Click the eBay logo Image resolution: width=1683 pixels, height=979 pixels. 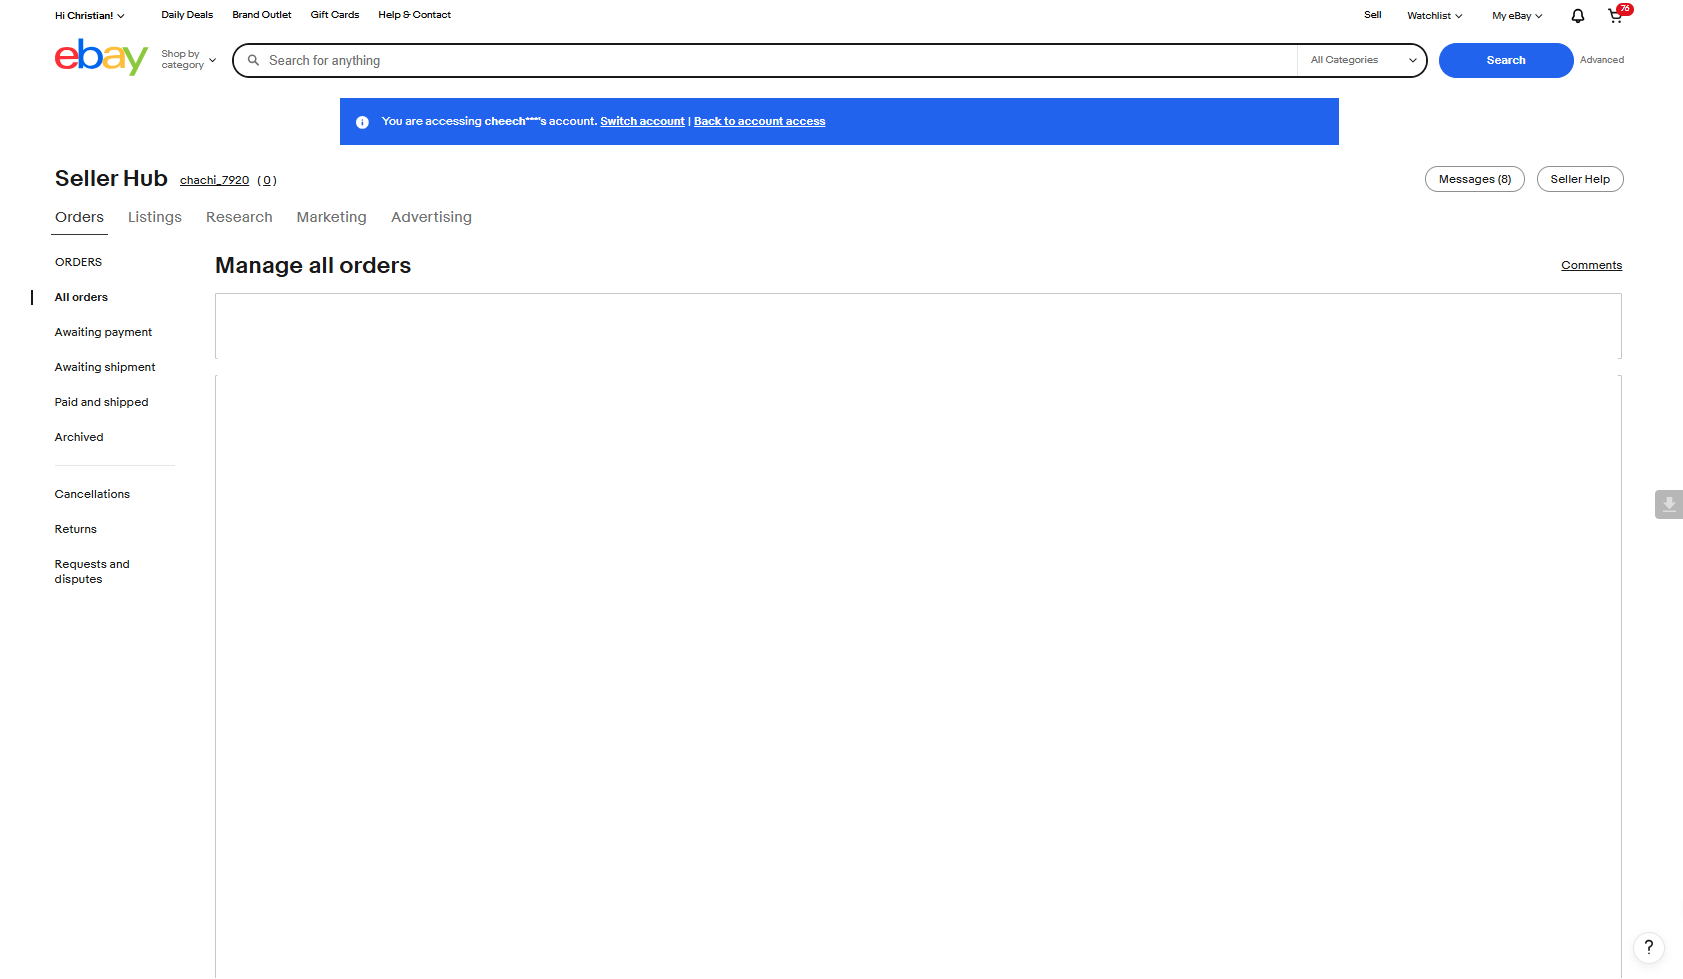coord(101,58)
